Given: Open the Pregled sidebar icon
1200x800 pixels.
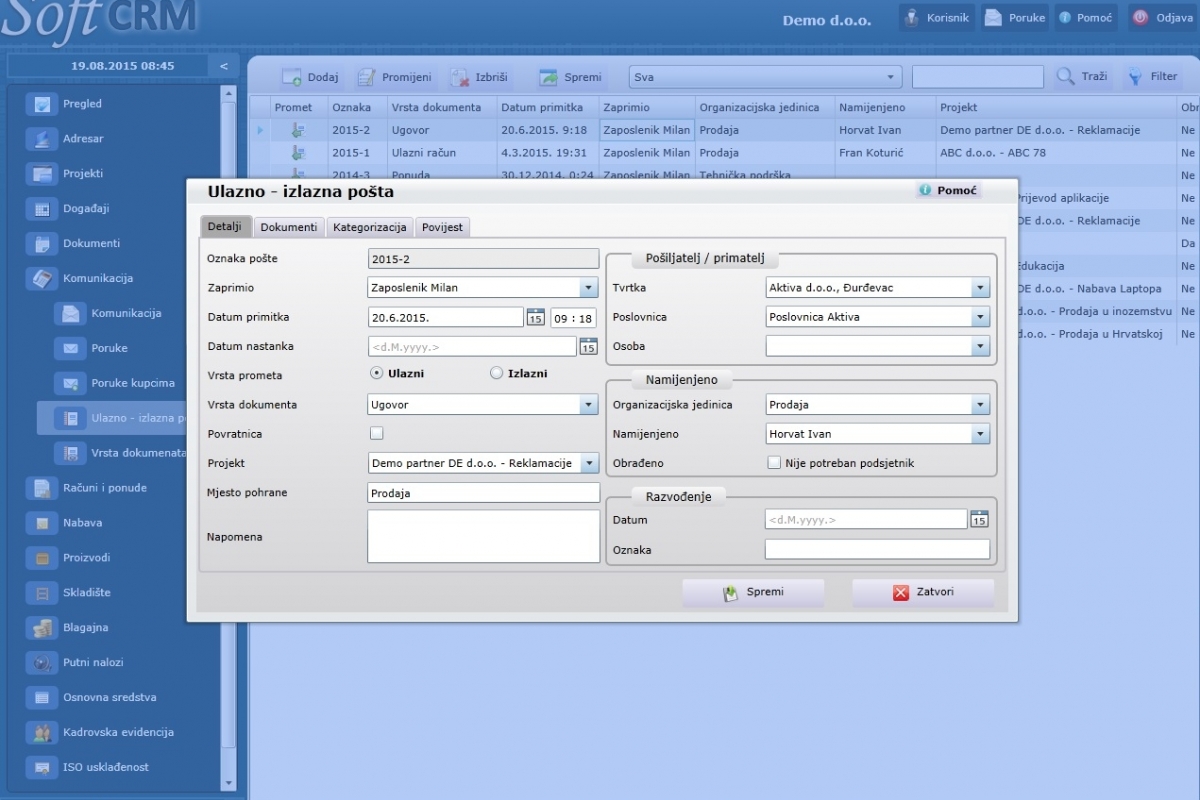Looking at the screenshot, I should click(42, 104).
